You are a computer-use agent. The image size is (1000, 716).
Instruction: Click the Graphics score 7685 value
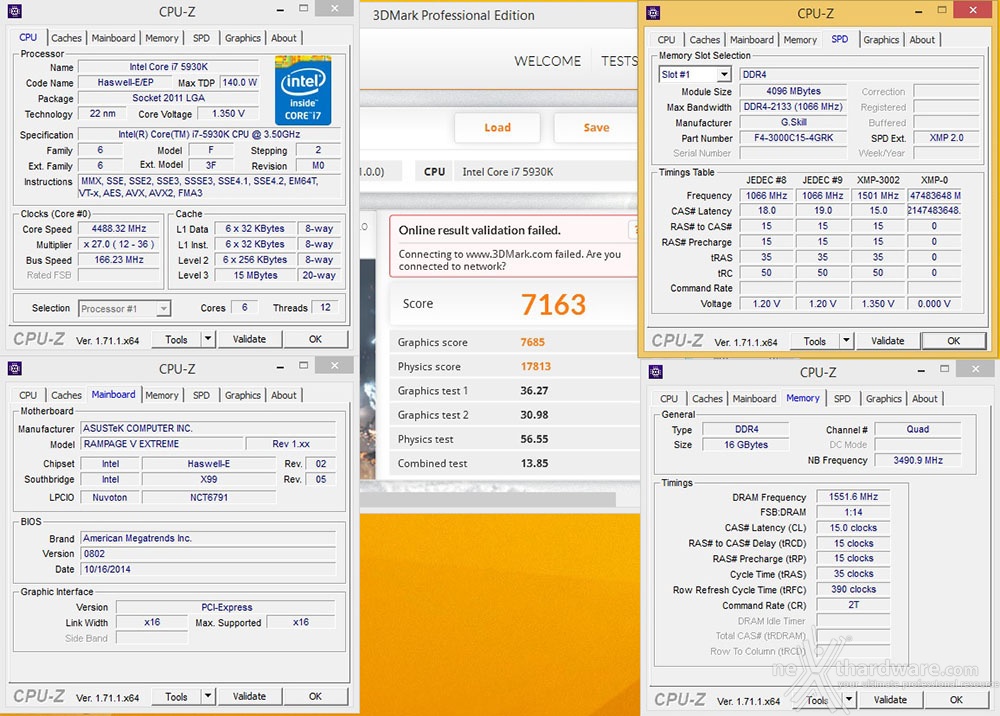point(533,342)
